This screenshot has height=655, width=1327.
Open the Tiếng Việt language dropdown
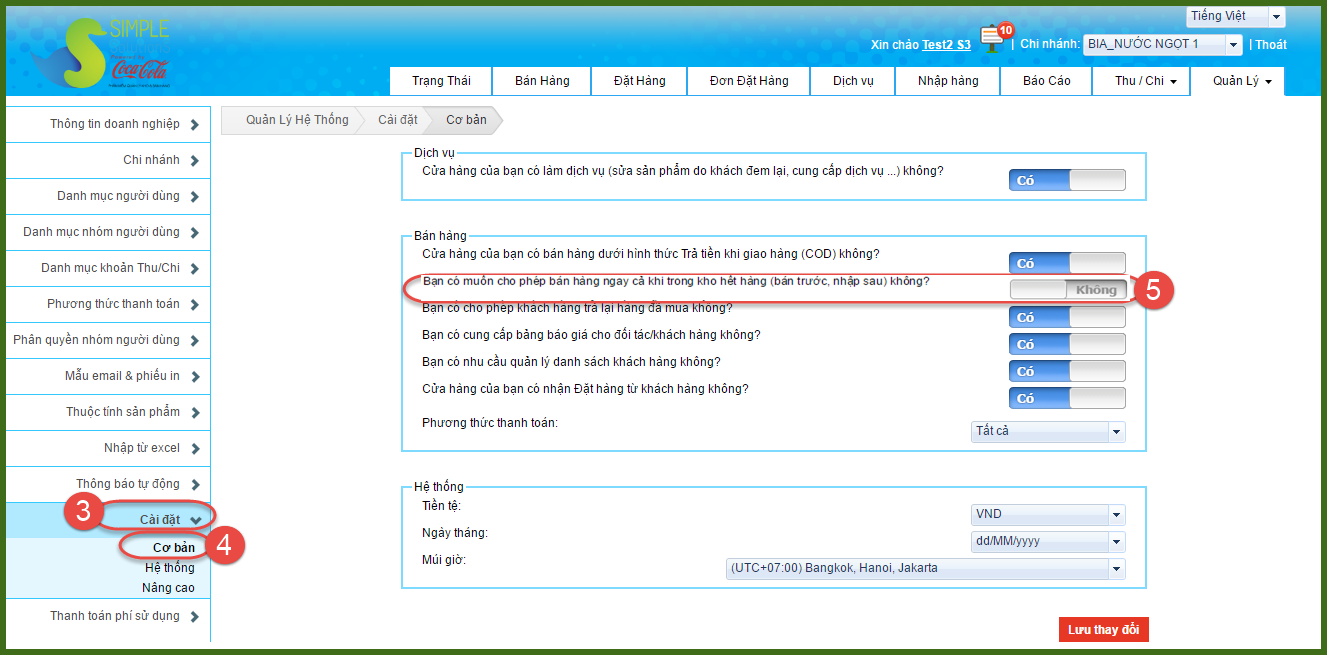point(1235,17)
